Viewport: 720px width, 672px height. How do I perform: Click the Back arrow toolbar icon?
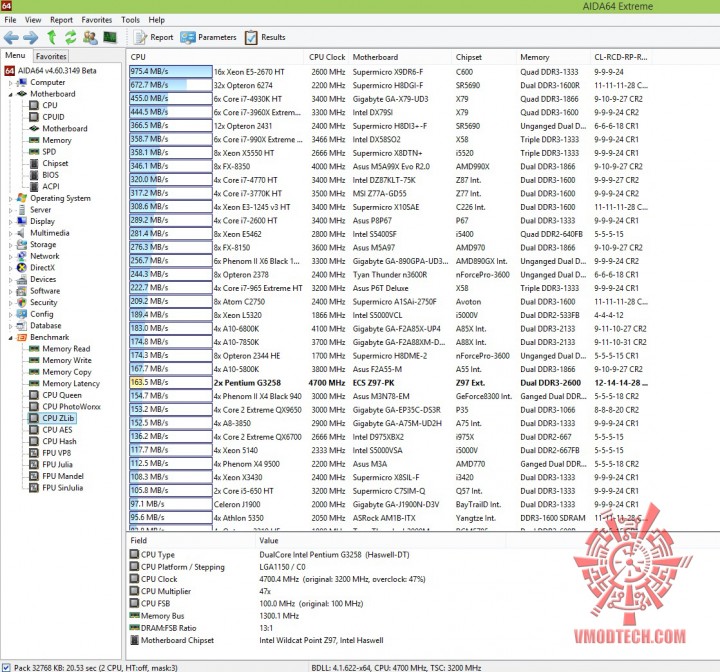click(11, 37)
